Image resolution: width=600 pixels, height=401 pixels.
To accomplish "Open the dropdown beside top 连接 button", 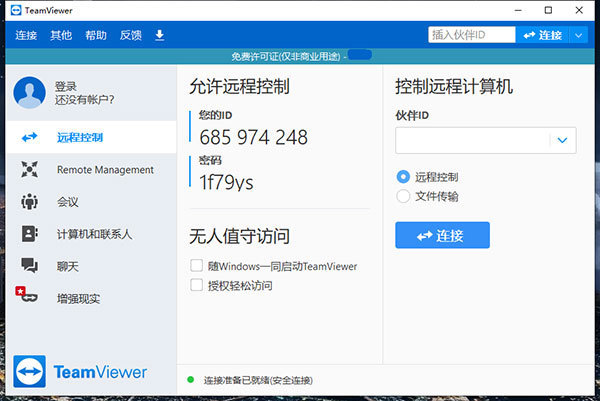I will point(579,35).
